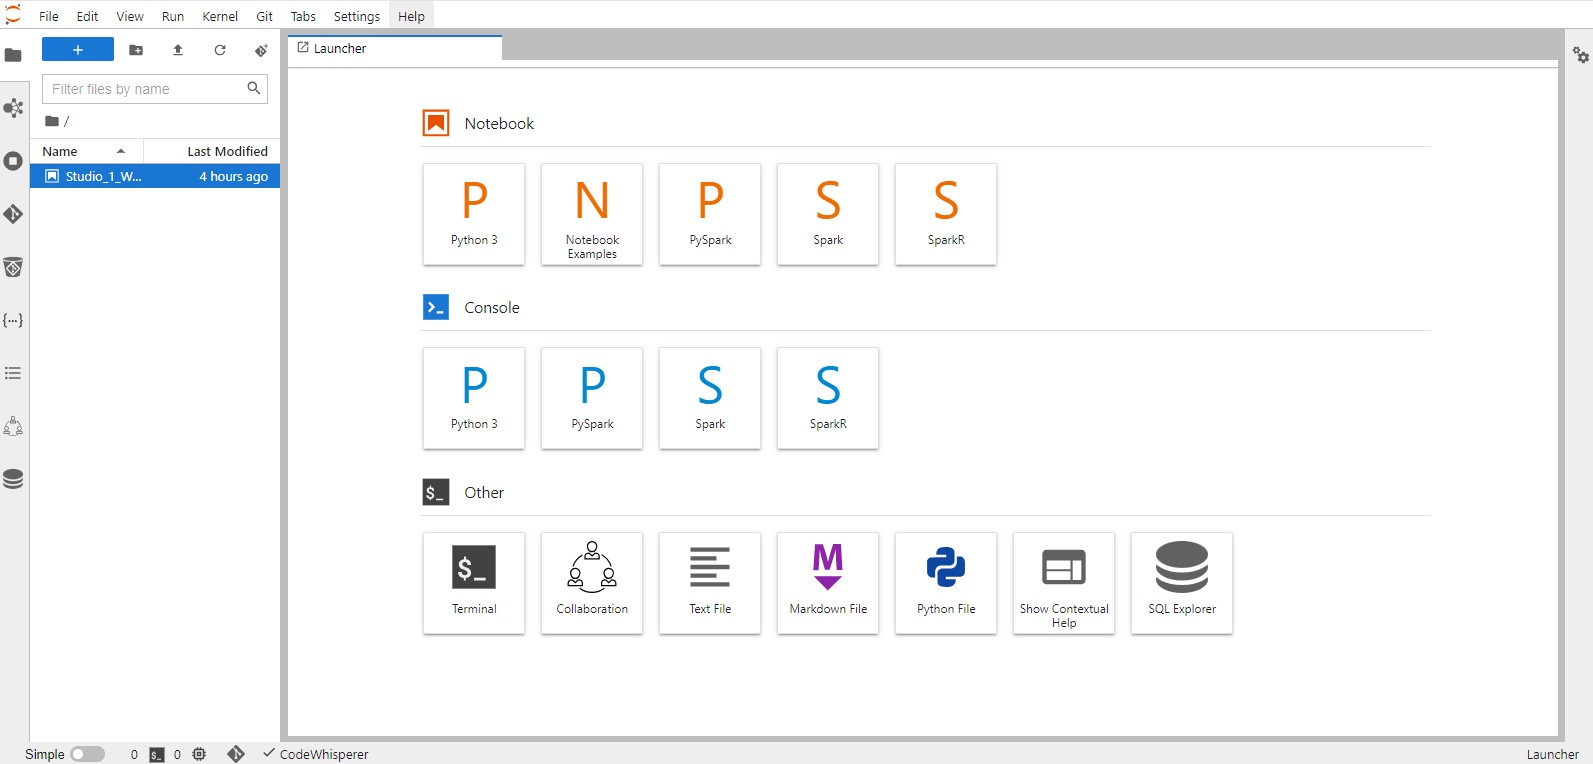Image resolution: width=1593 pixels, height=764 pixels.
Task: Open the Run menu
Action: pyautogui.click(x=173, y=16)
